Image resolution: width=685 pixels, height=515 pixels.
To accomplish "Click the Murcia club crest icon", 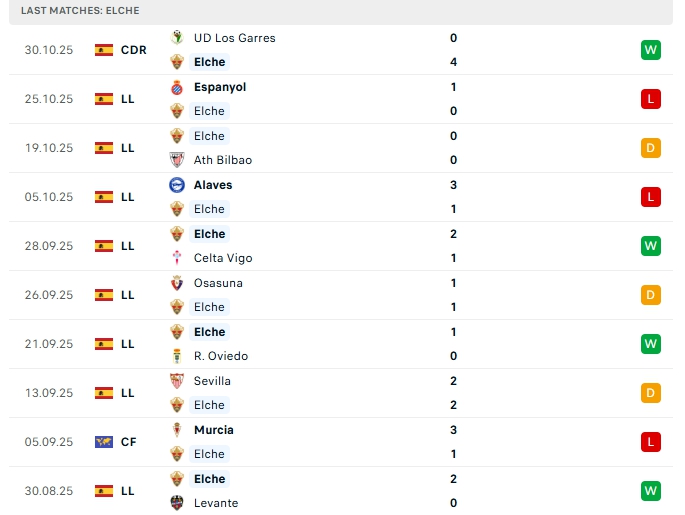I will (x=177, y=430).
